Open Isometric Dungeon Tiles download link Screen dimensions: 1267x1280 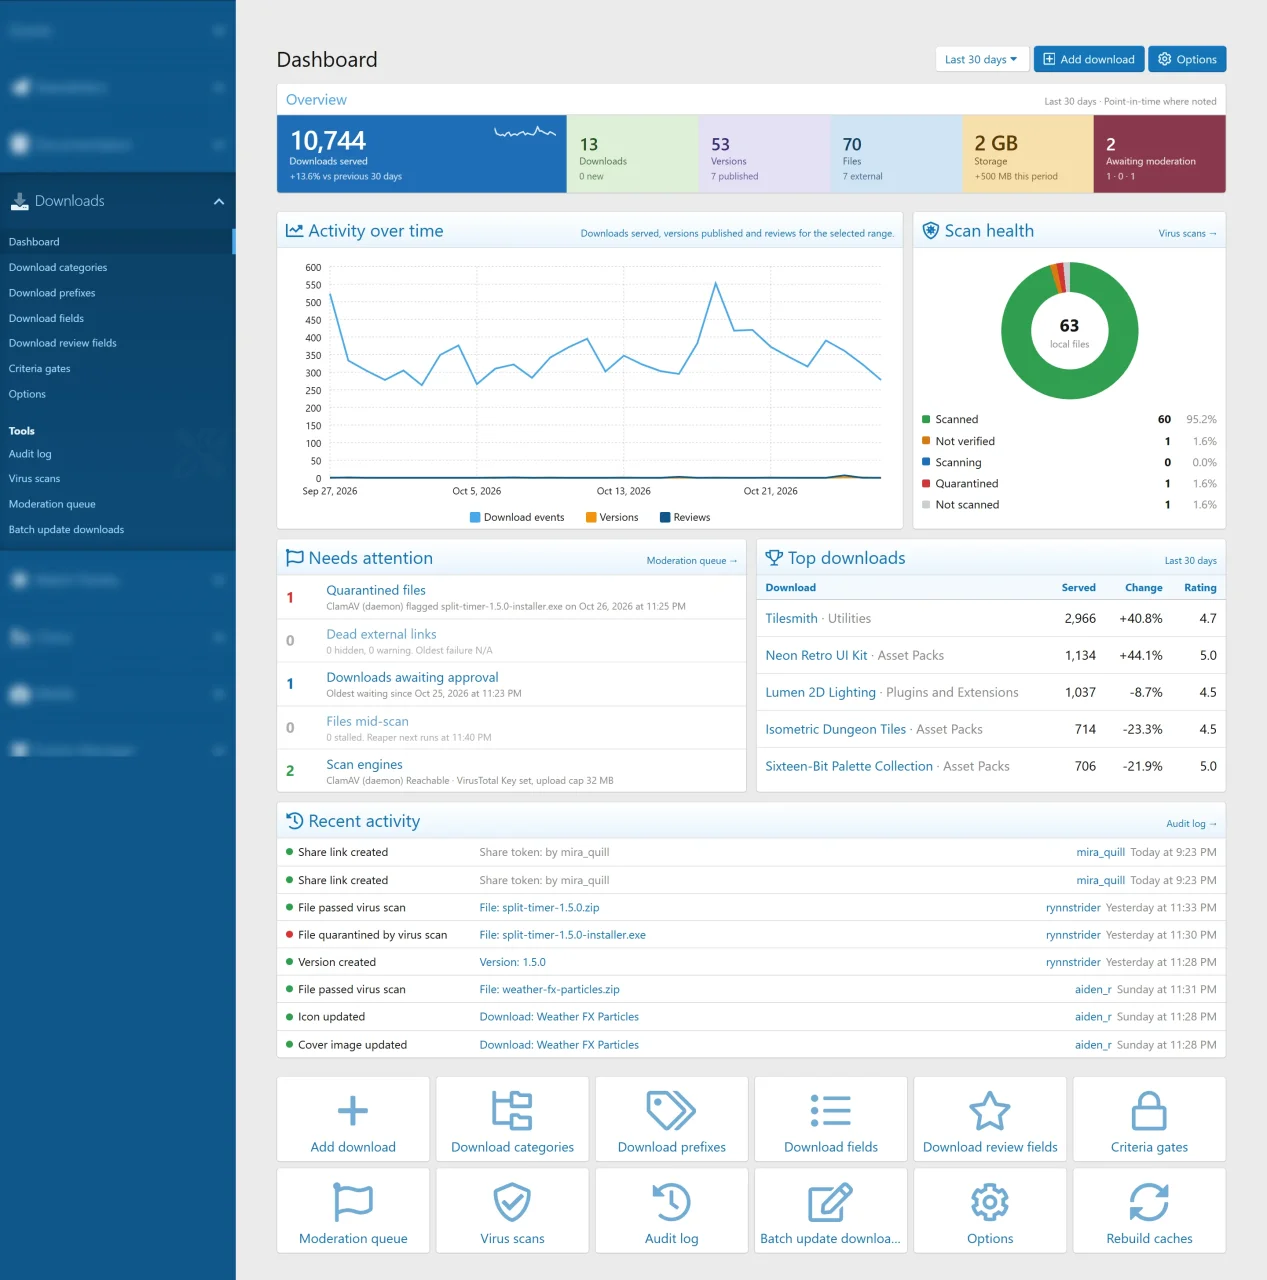click(x=835, y=729)
